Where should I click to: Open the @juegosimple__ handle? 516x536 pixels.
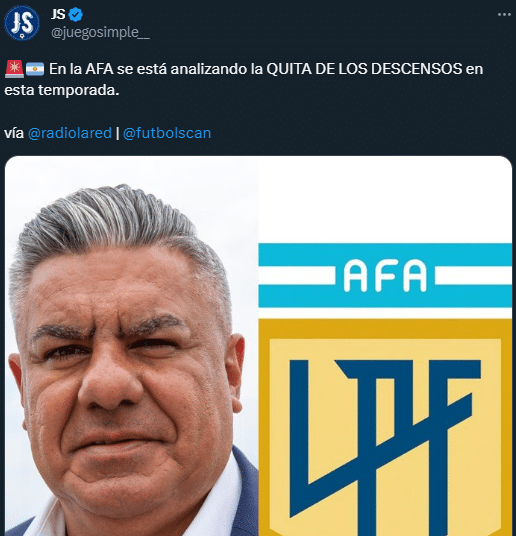click(100, 33)
